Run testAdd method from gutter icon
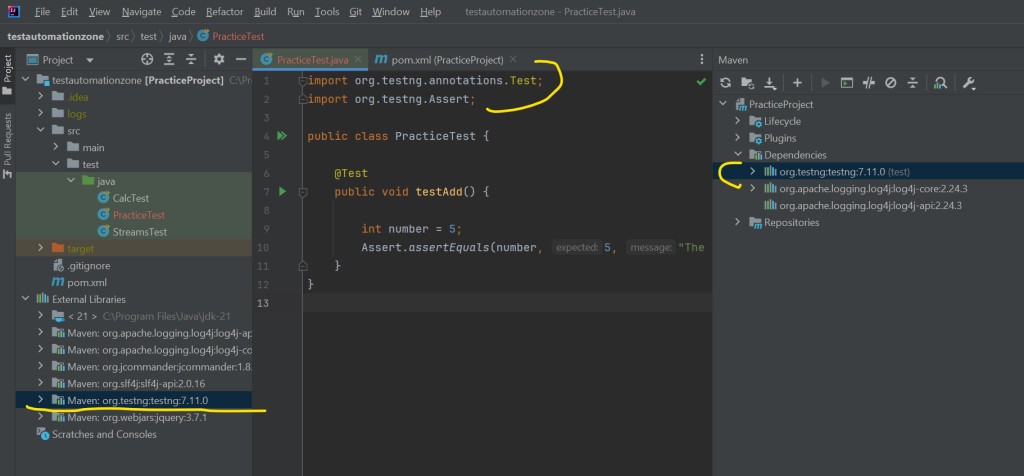The height and width of the screenshot is (476, 1024). click(x=282, y=191)
